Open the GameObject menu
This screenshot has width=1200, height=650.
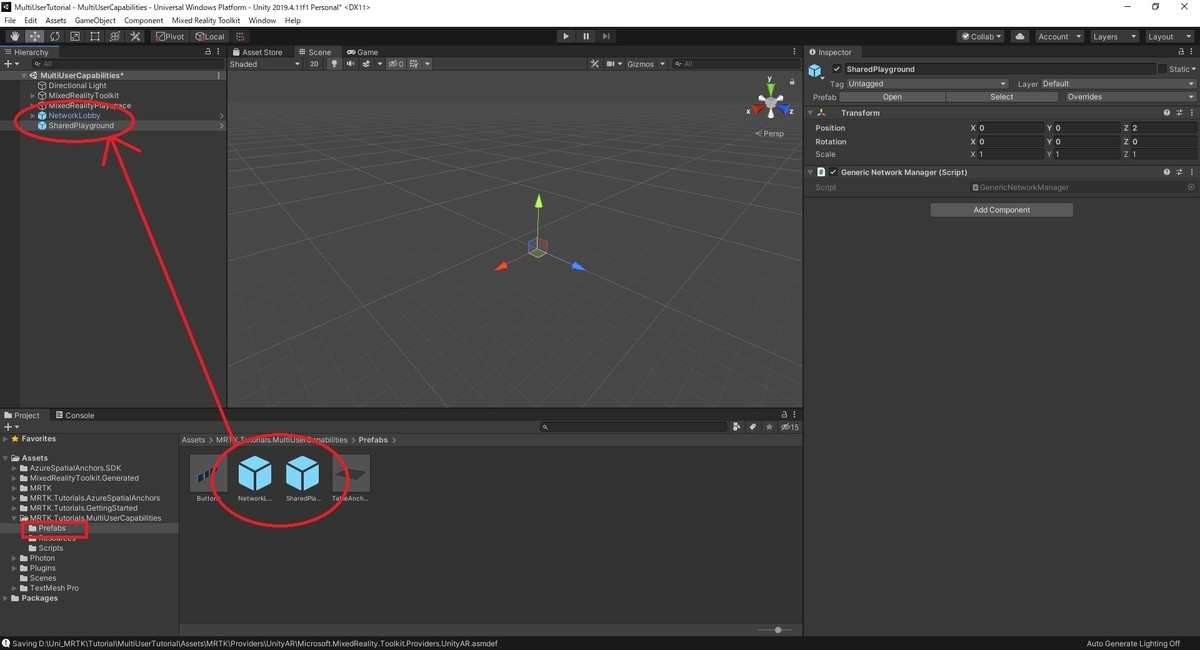point(95,20)
